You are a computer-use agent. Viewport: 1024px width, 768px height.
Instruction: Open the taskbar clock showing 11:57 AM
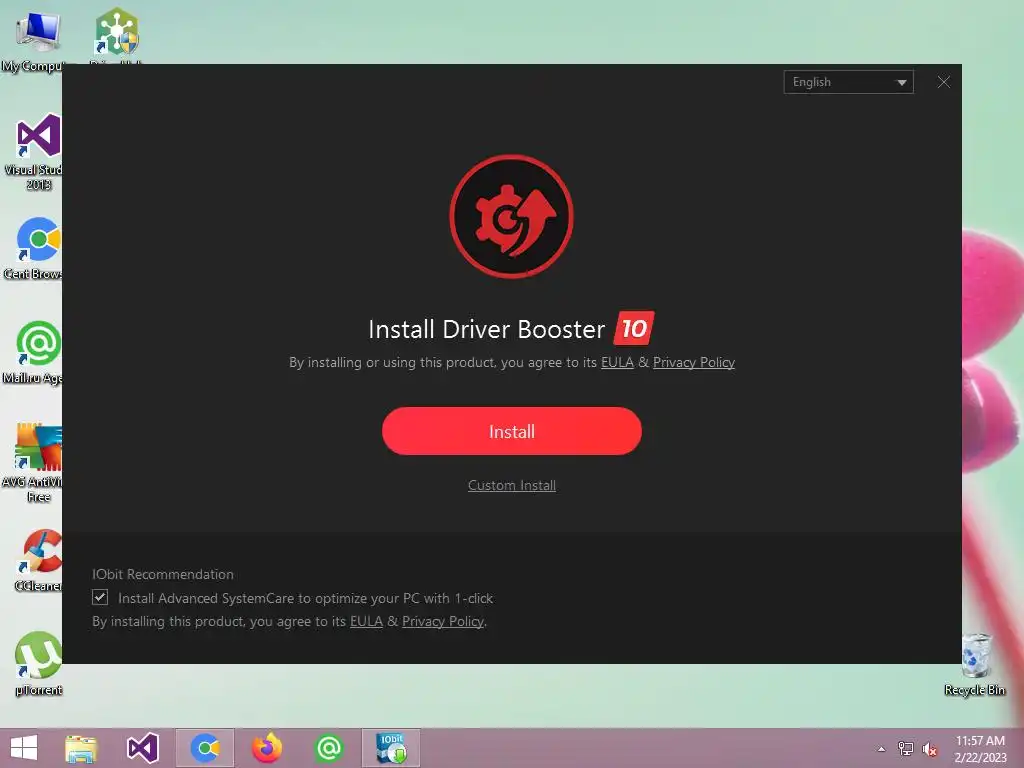pyautogui.click(x=980, y=749)
